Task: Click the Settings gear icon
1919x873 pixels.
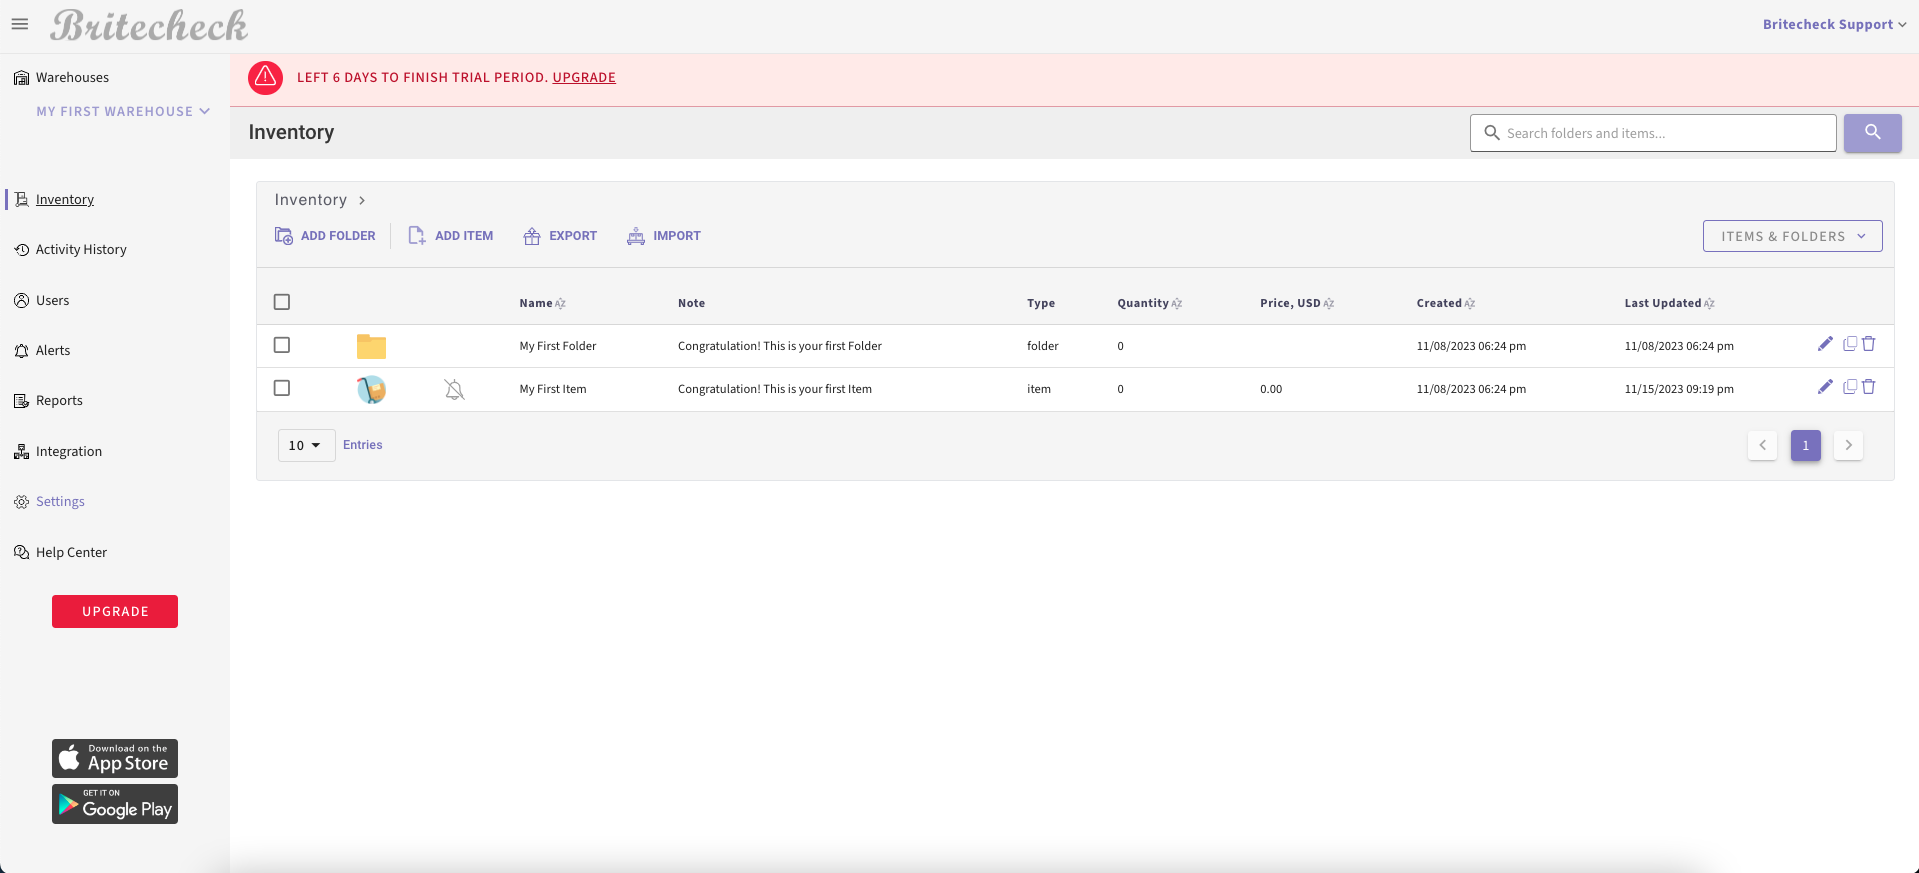Action: tap(21, 502)
